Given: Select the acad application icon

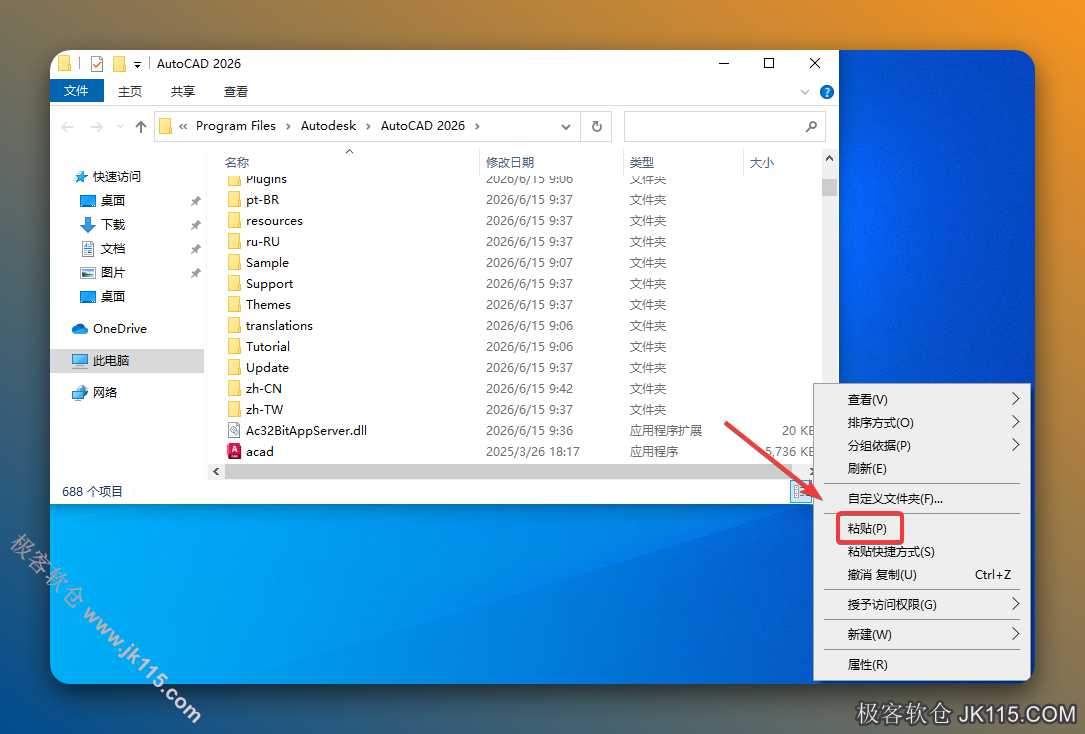Looking at the screenshot, I should 234,451.
